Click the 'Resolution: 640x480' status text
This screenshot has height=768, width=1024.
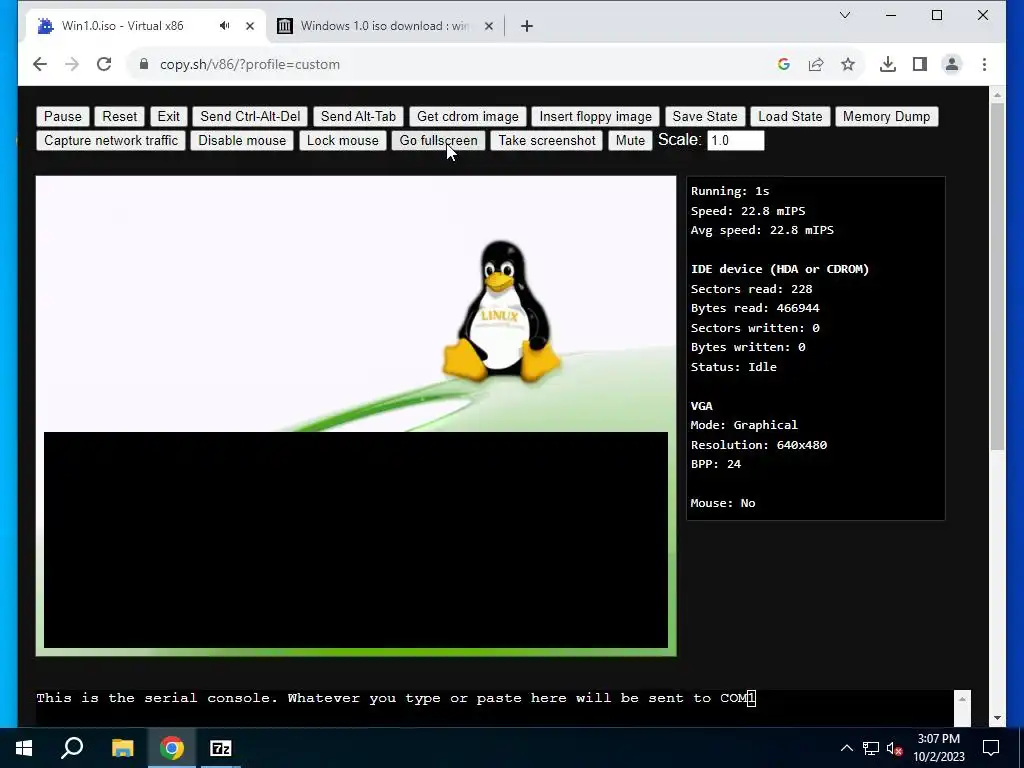pyautogui.click(x=759, y=445)
